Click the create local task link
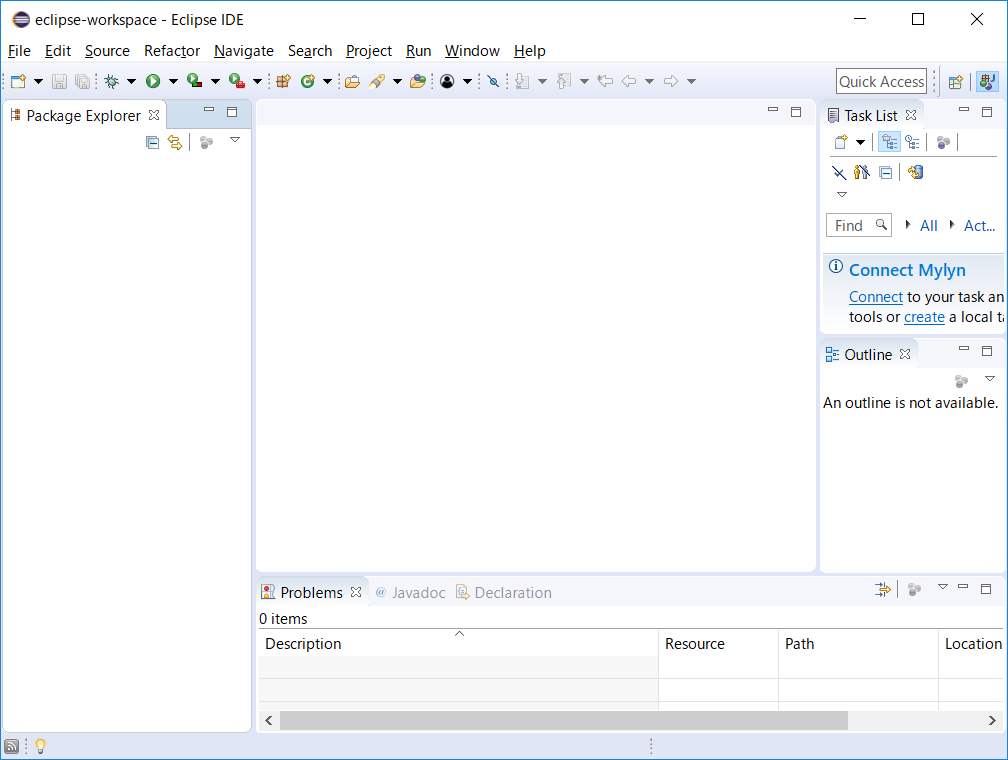 point(924,317)
